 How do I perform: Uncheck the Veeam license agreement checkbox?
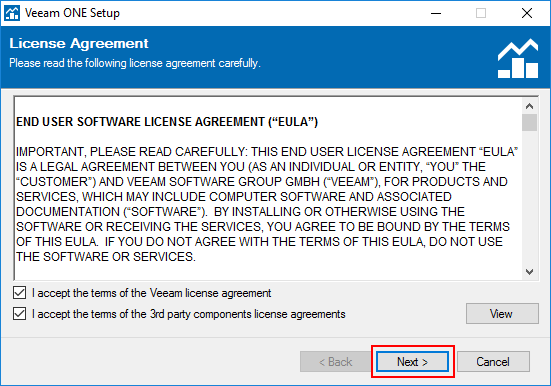[x=19, y=292]
